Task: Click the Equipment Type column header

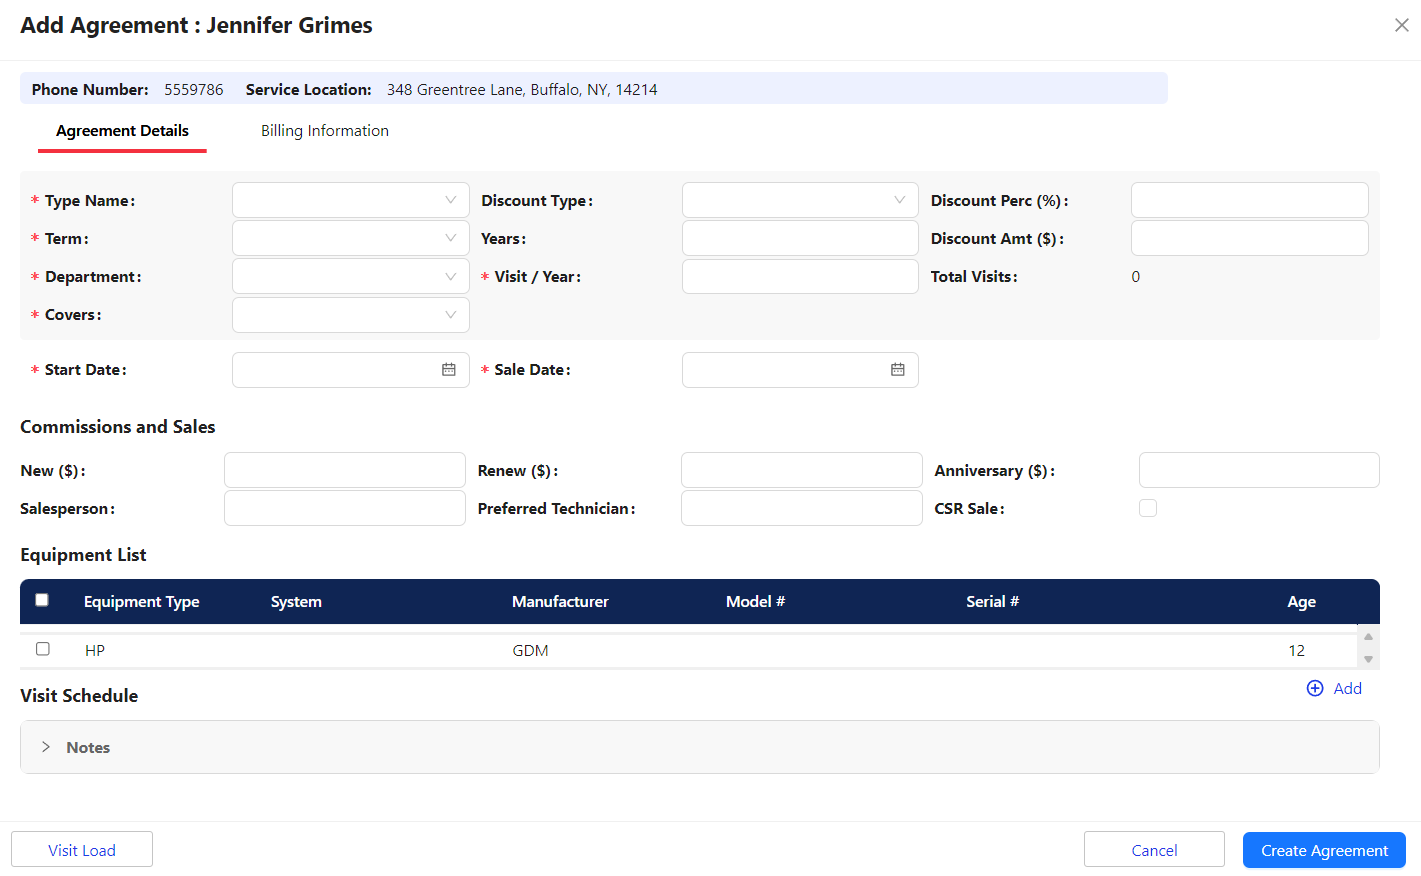Action: pyautogui.click(x=142, y=602)
